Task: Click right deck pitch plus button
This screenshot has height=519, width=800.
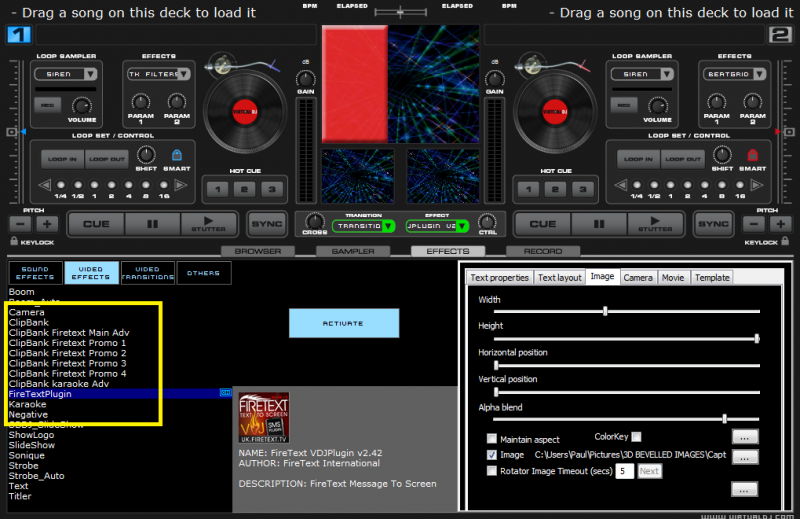Action: 781,224
